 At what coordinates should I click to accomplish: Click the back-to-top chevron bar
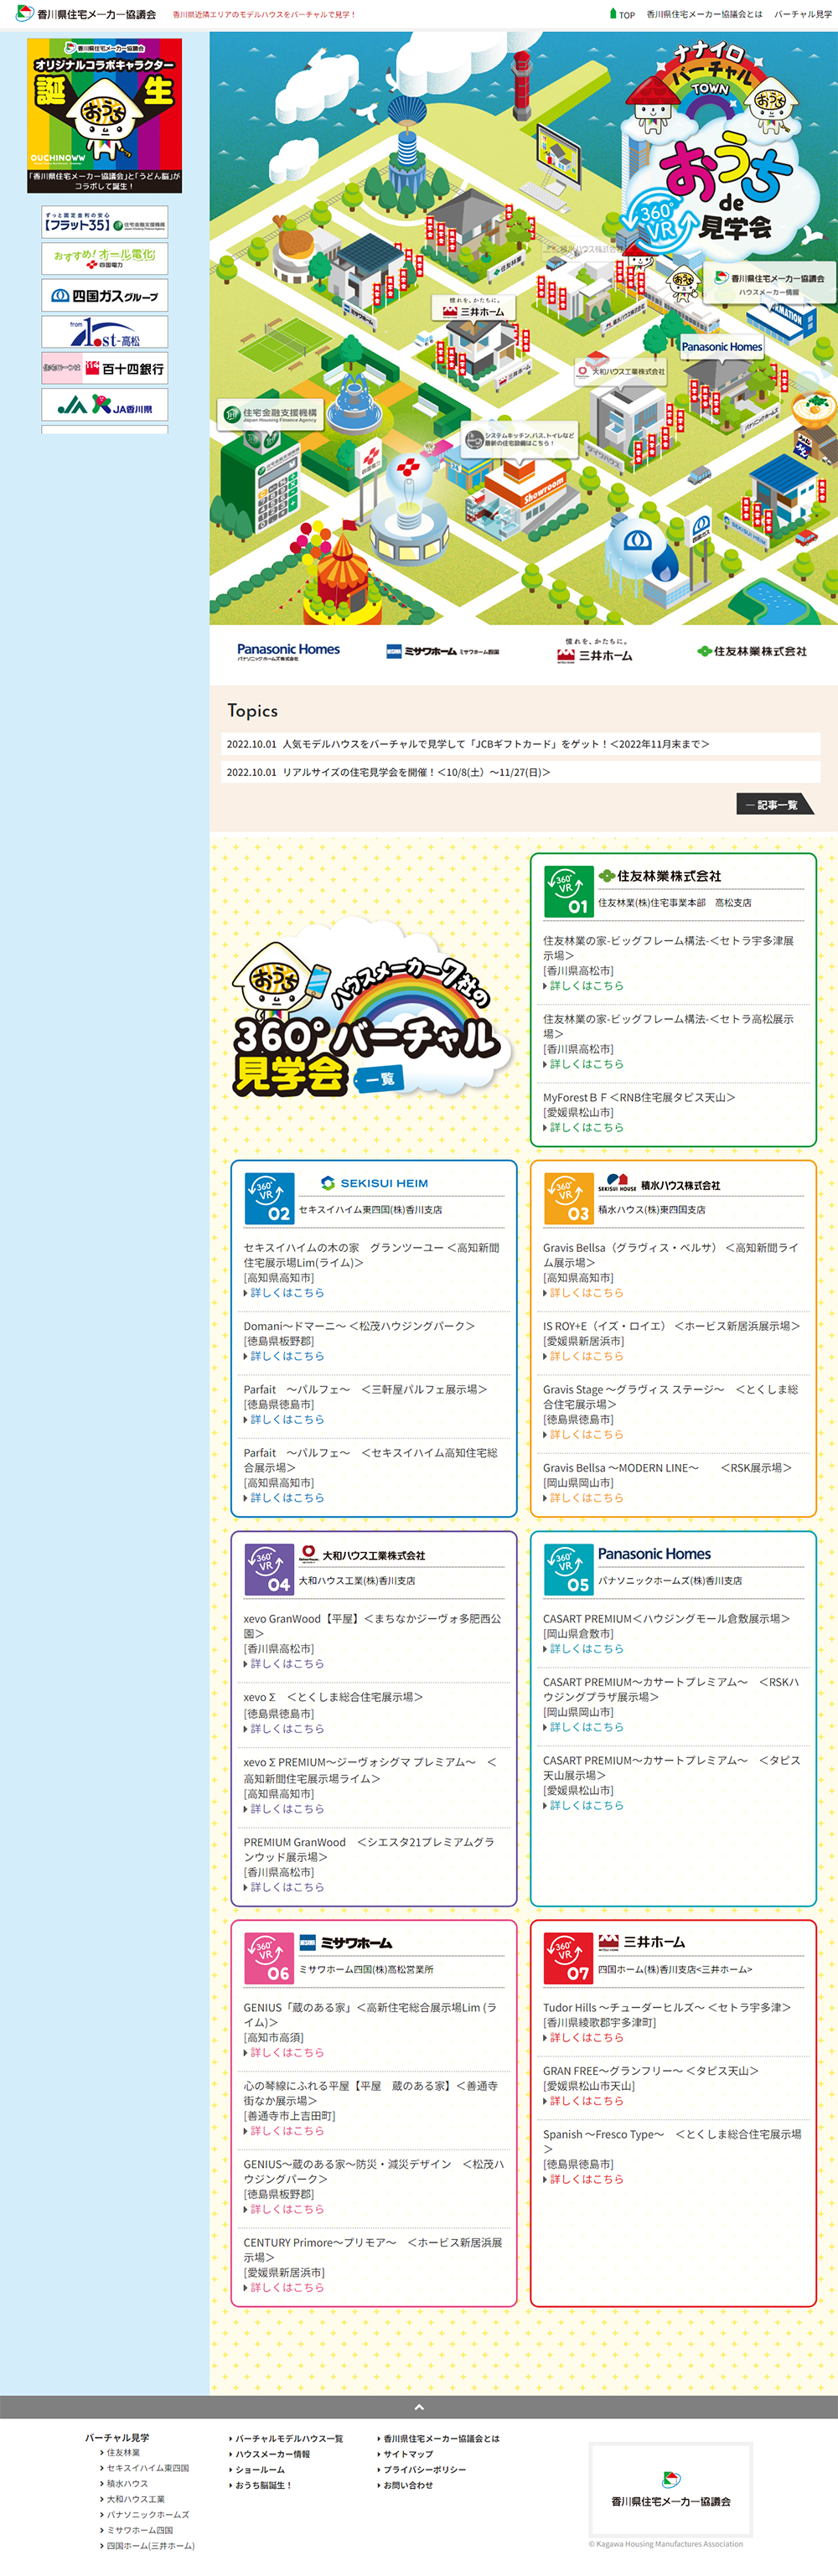(419, 2407)
